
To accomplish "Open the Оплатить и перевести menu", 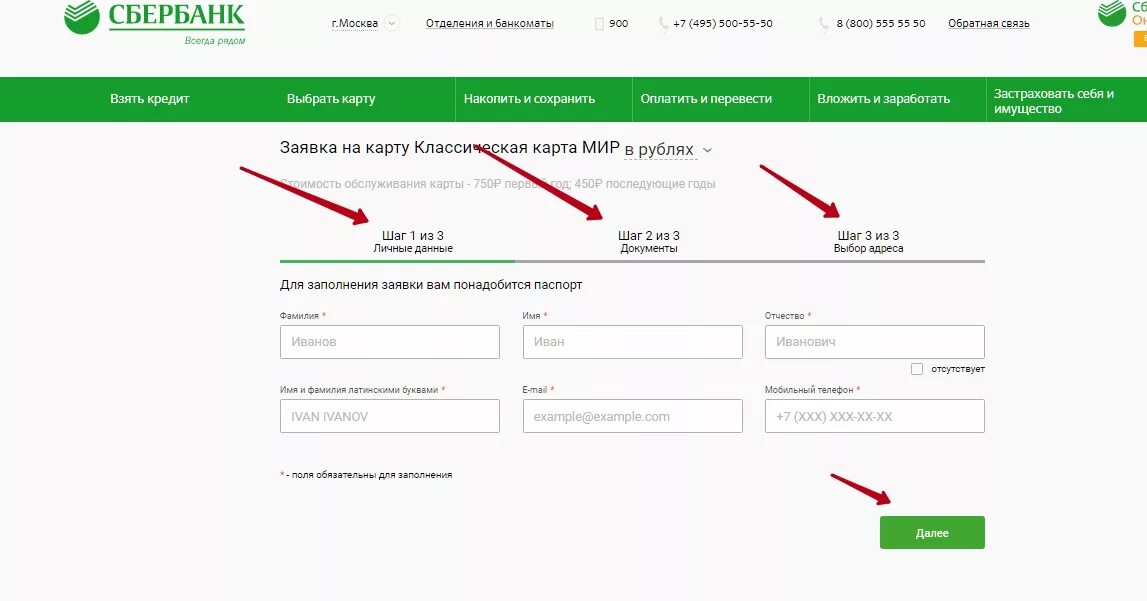I will click(706, 99).
